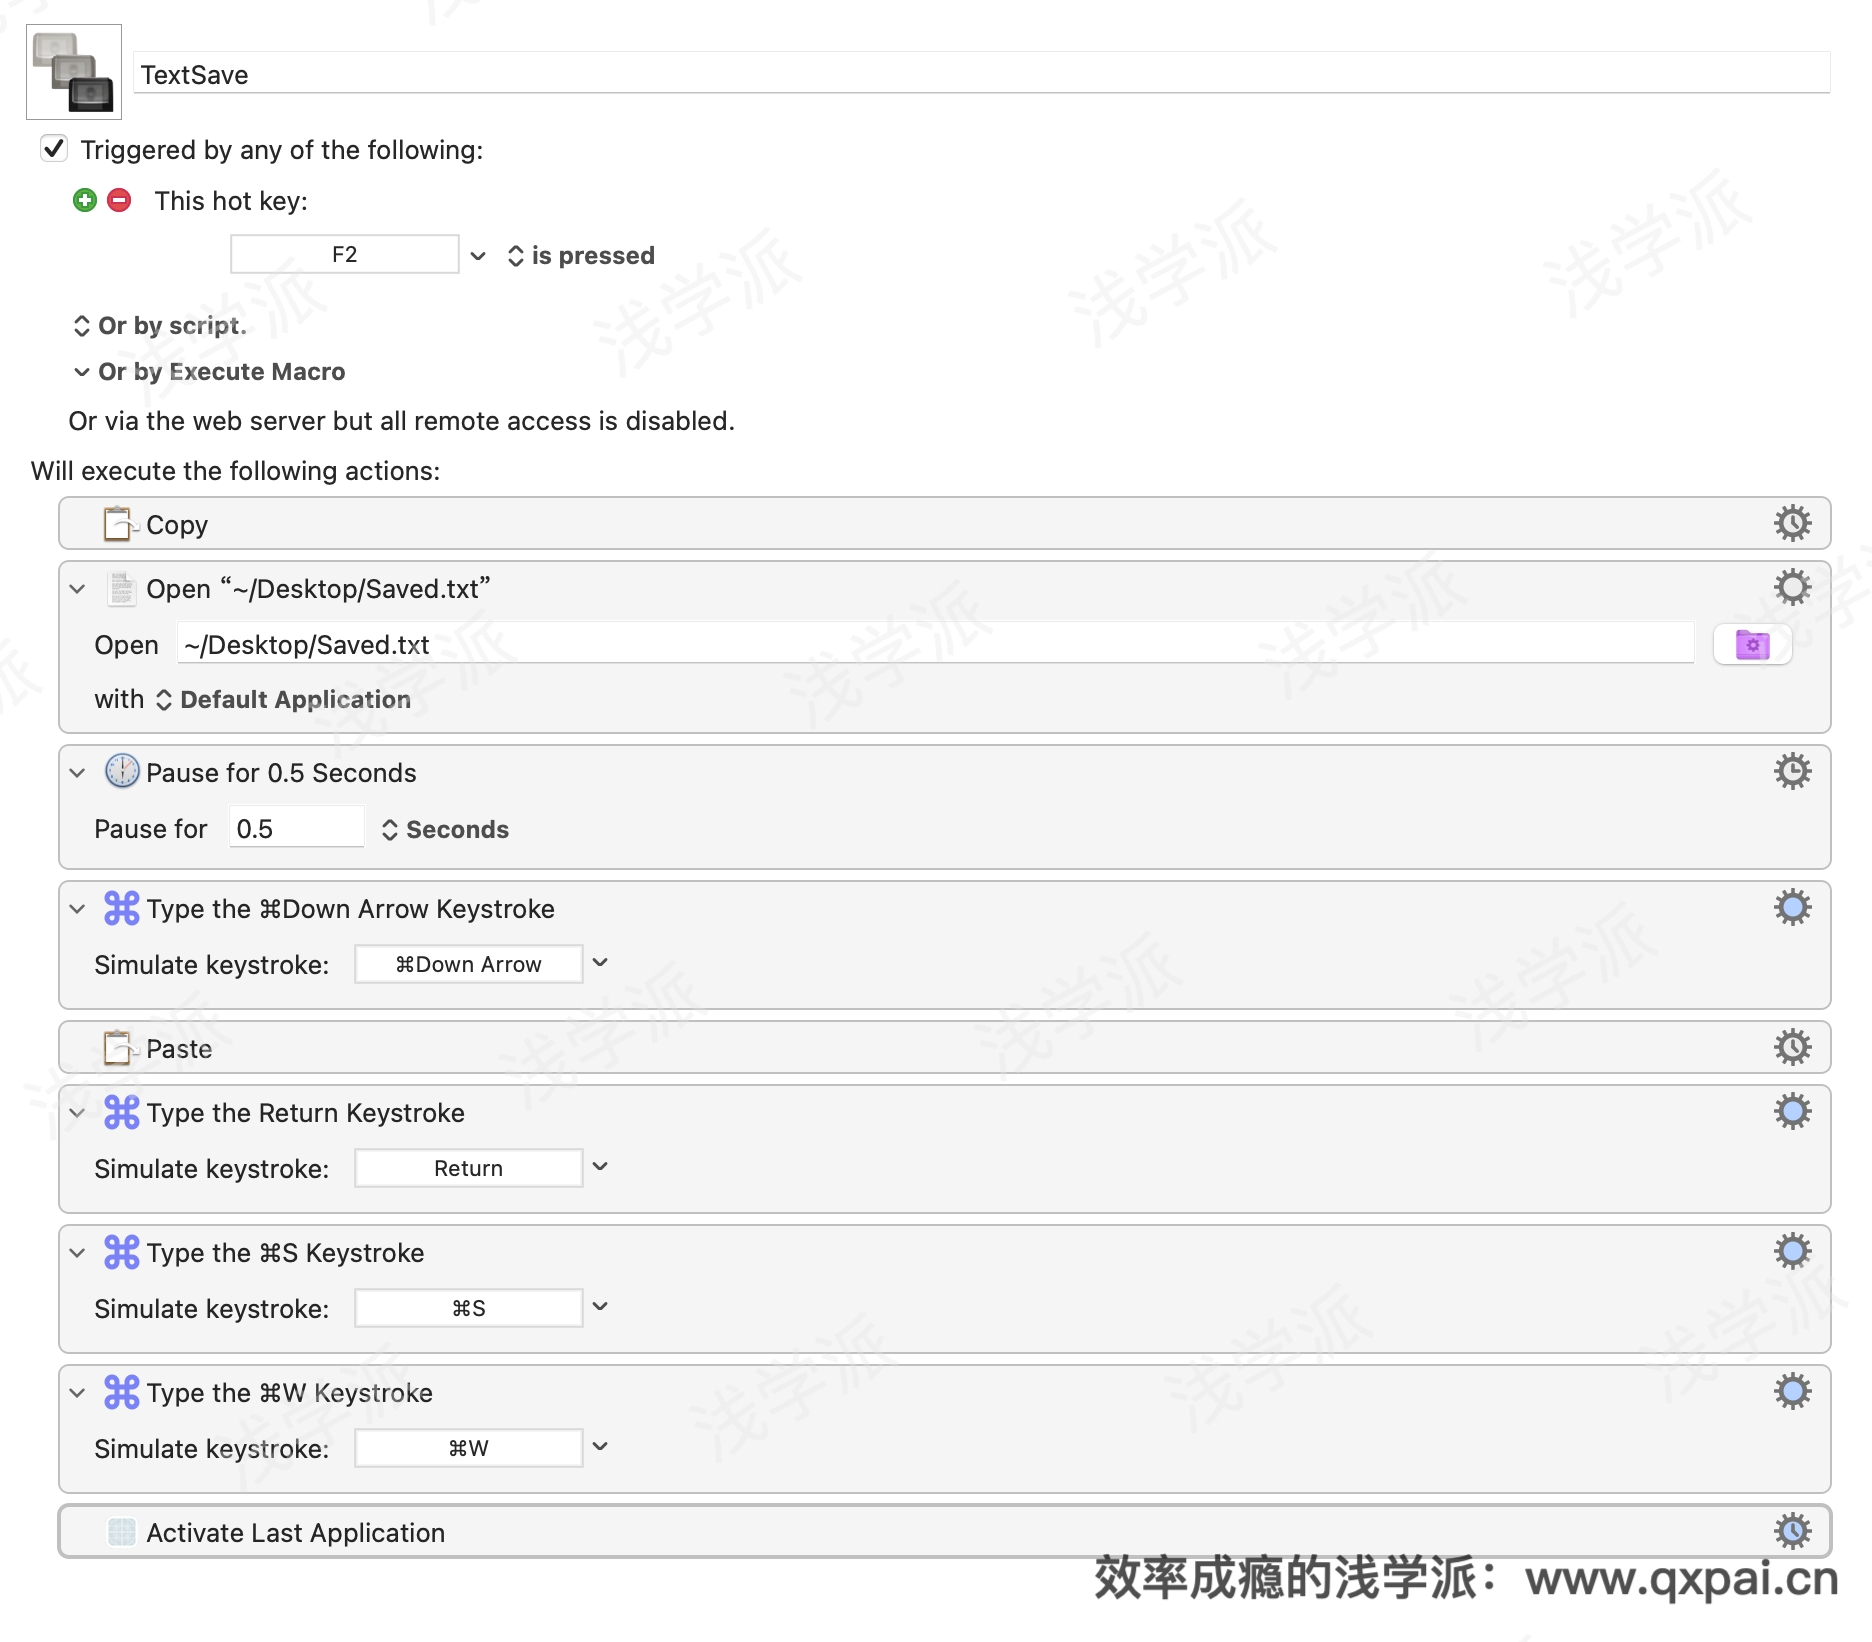The width and height of the screenshot is (1872, 1642).
Task: Remove the hot key trigger with red minus
Action: tap(119, 201)
